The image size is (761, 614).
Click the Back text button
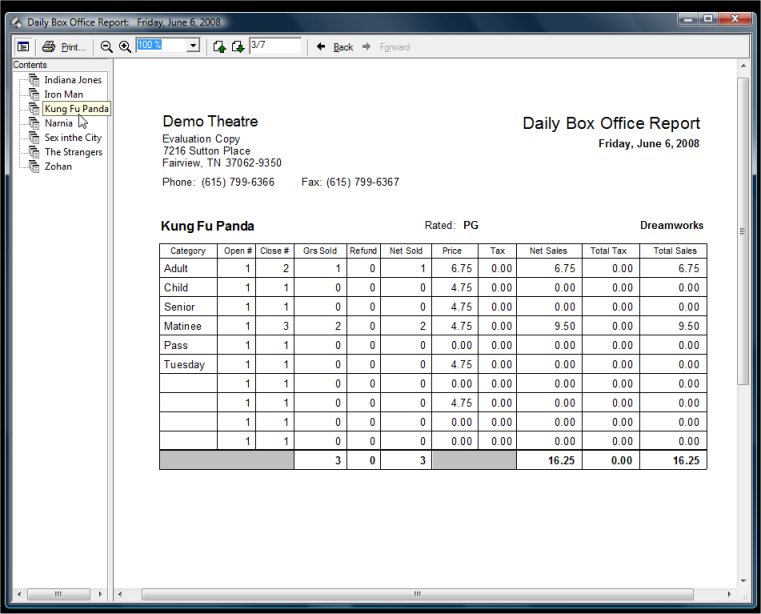(x=343, y=47)
